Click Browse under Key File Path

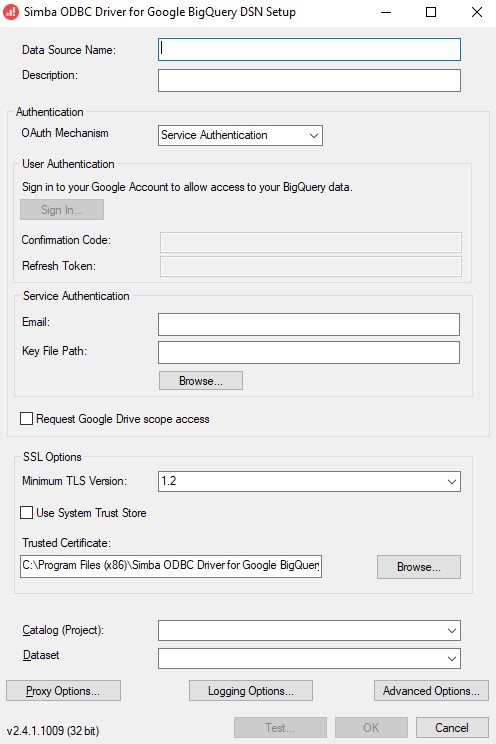201,381
